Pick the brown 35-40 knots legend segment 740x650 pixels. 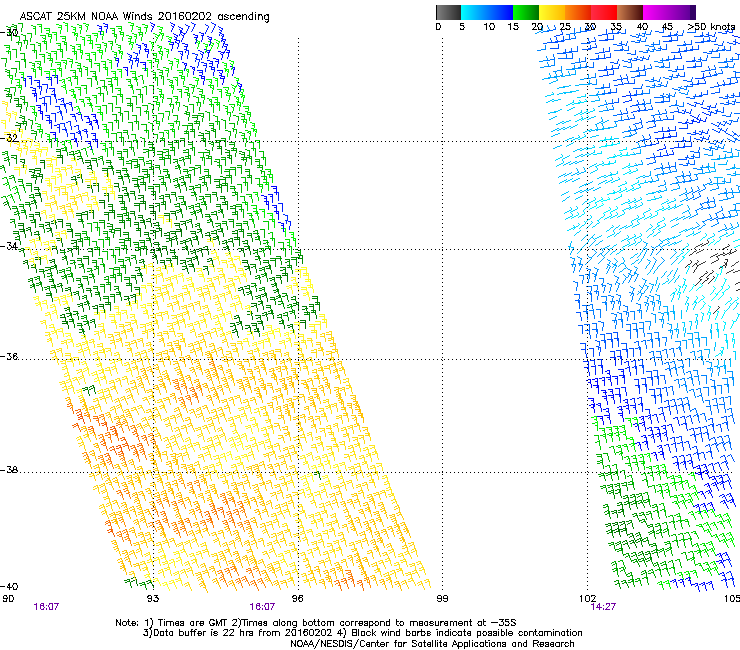point(630,12)
